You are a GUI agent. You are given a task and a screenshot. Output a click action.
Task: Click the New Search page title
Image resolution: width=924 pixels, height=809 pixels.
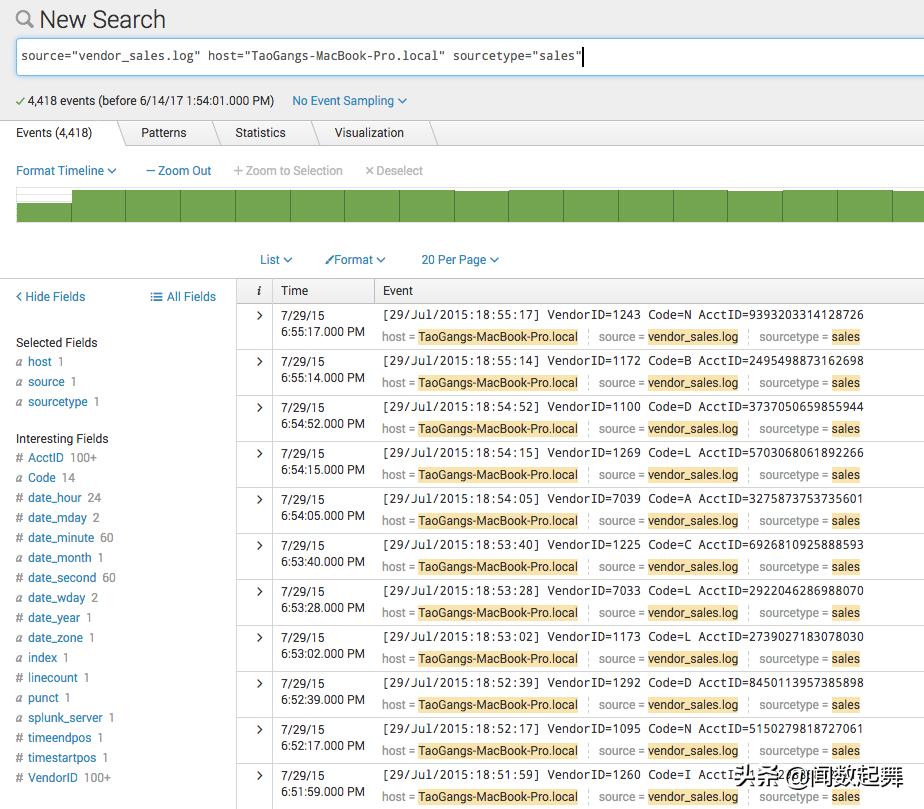point(102,20)
